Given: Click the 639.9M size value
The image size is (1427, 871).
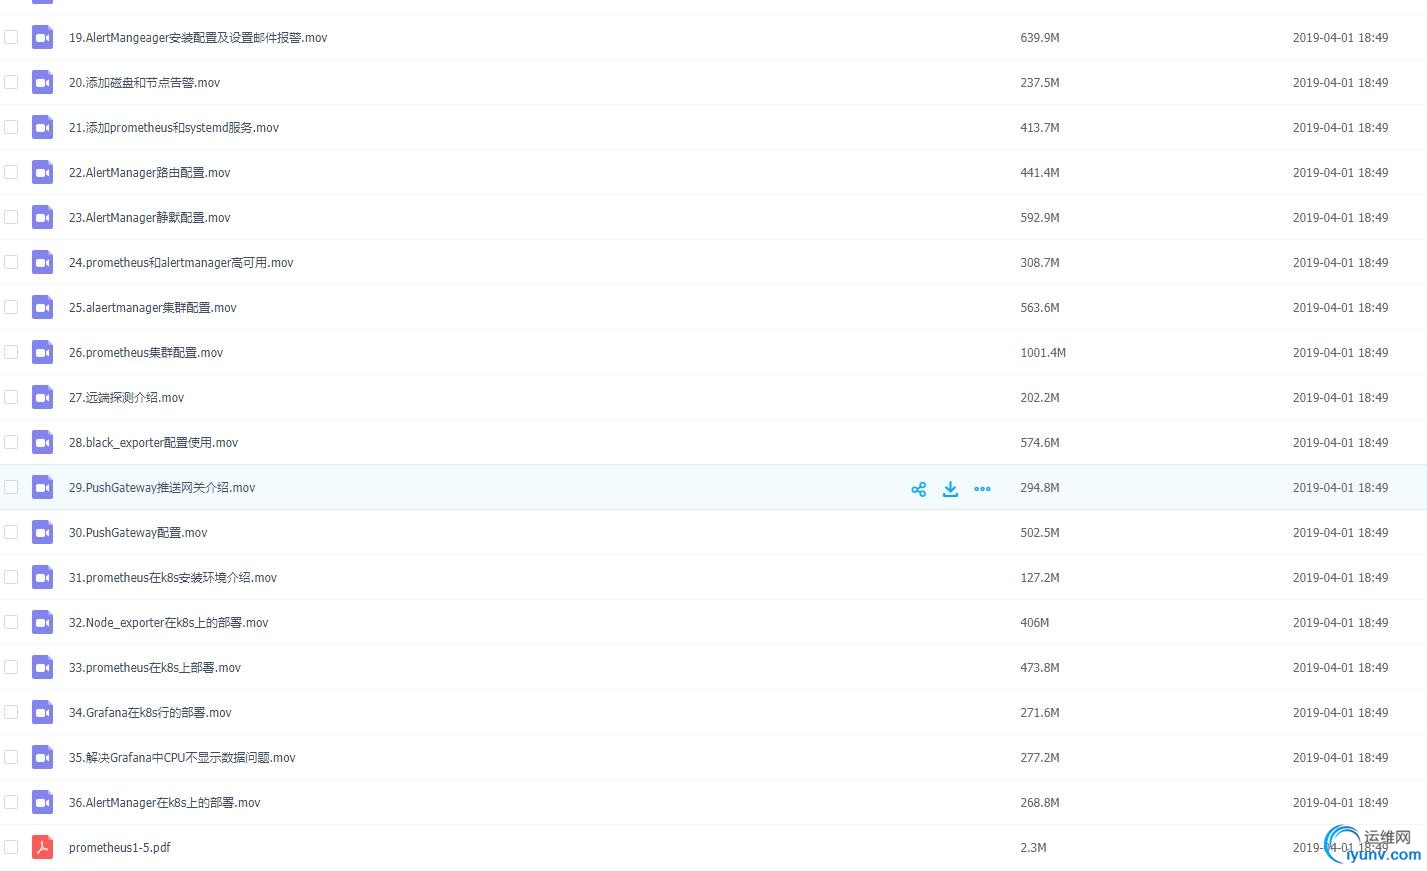Looking at the screenshot, I should click(x=1040, y=38).
